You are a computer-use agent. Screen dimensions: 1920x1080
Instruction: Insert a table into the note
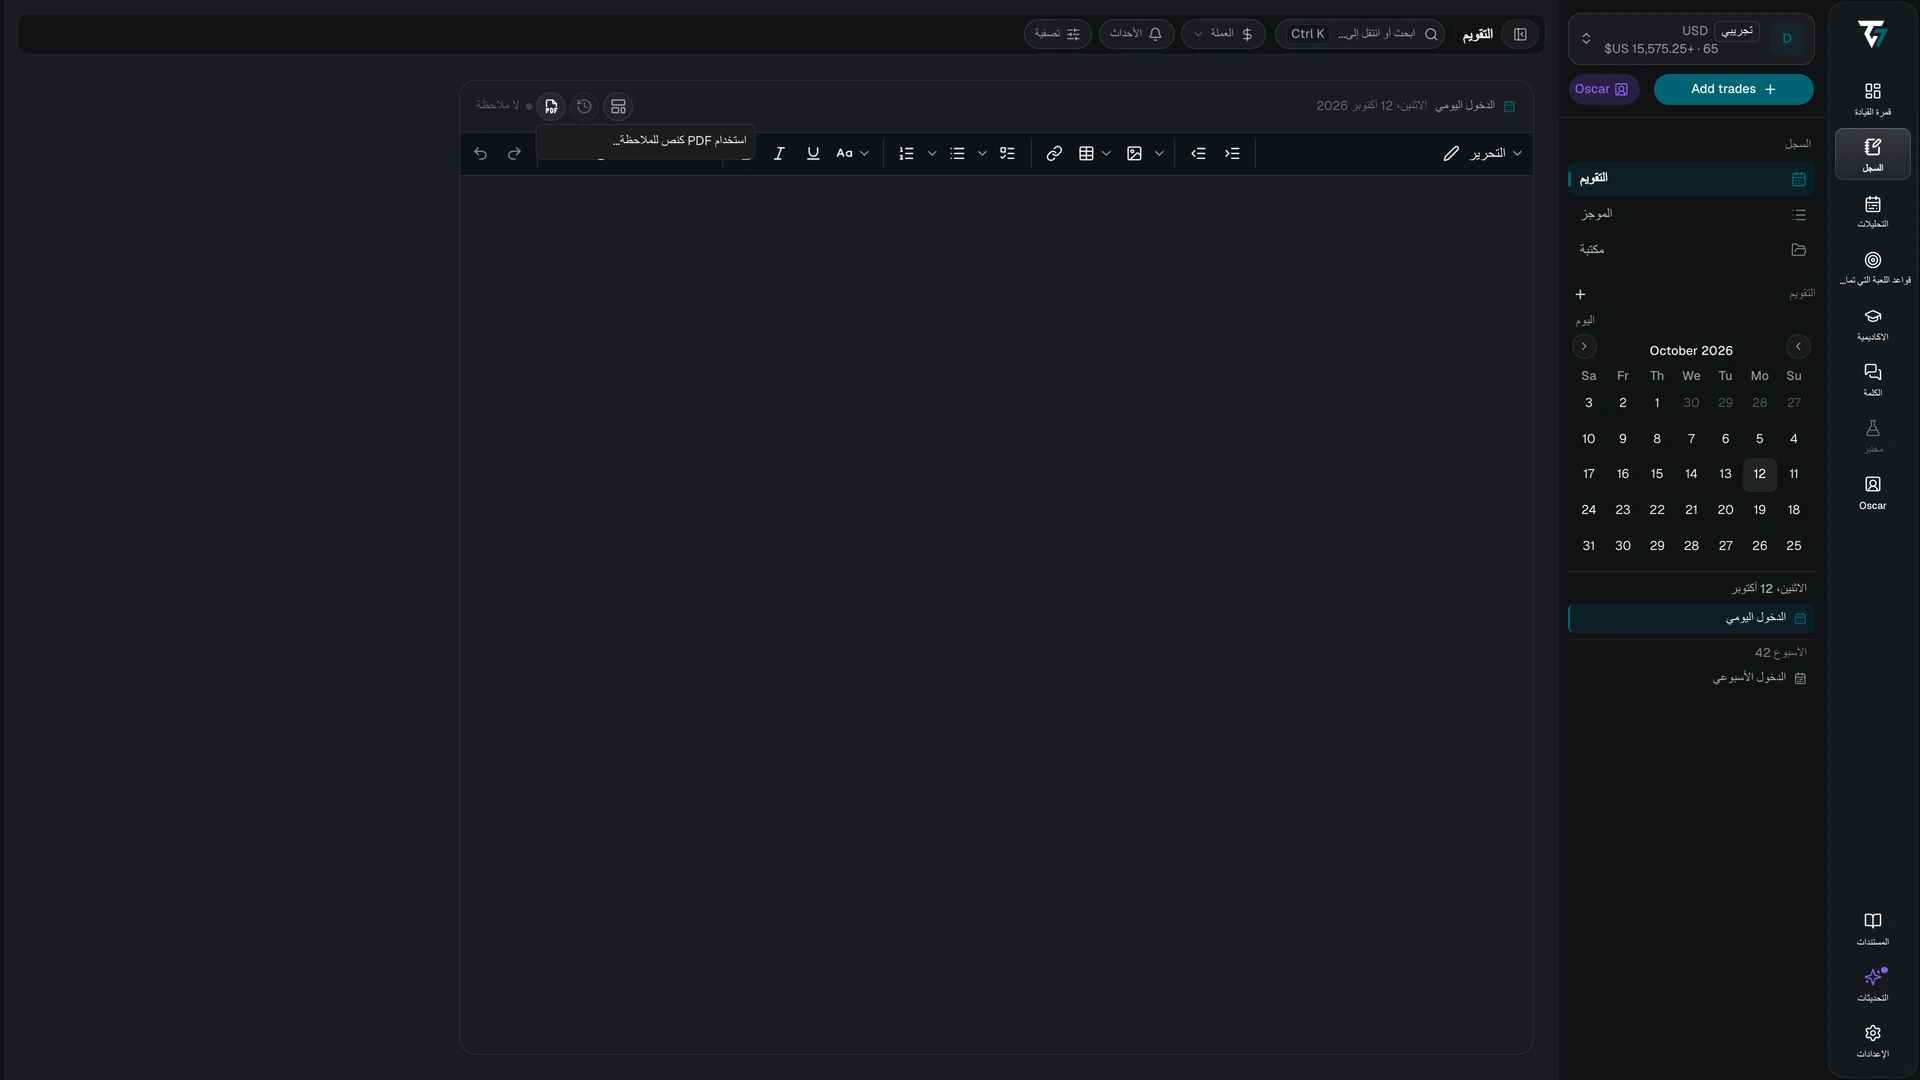click(1086, 154)
